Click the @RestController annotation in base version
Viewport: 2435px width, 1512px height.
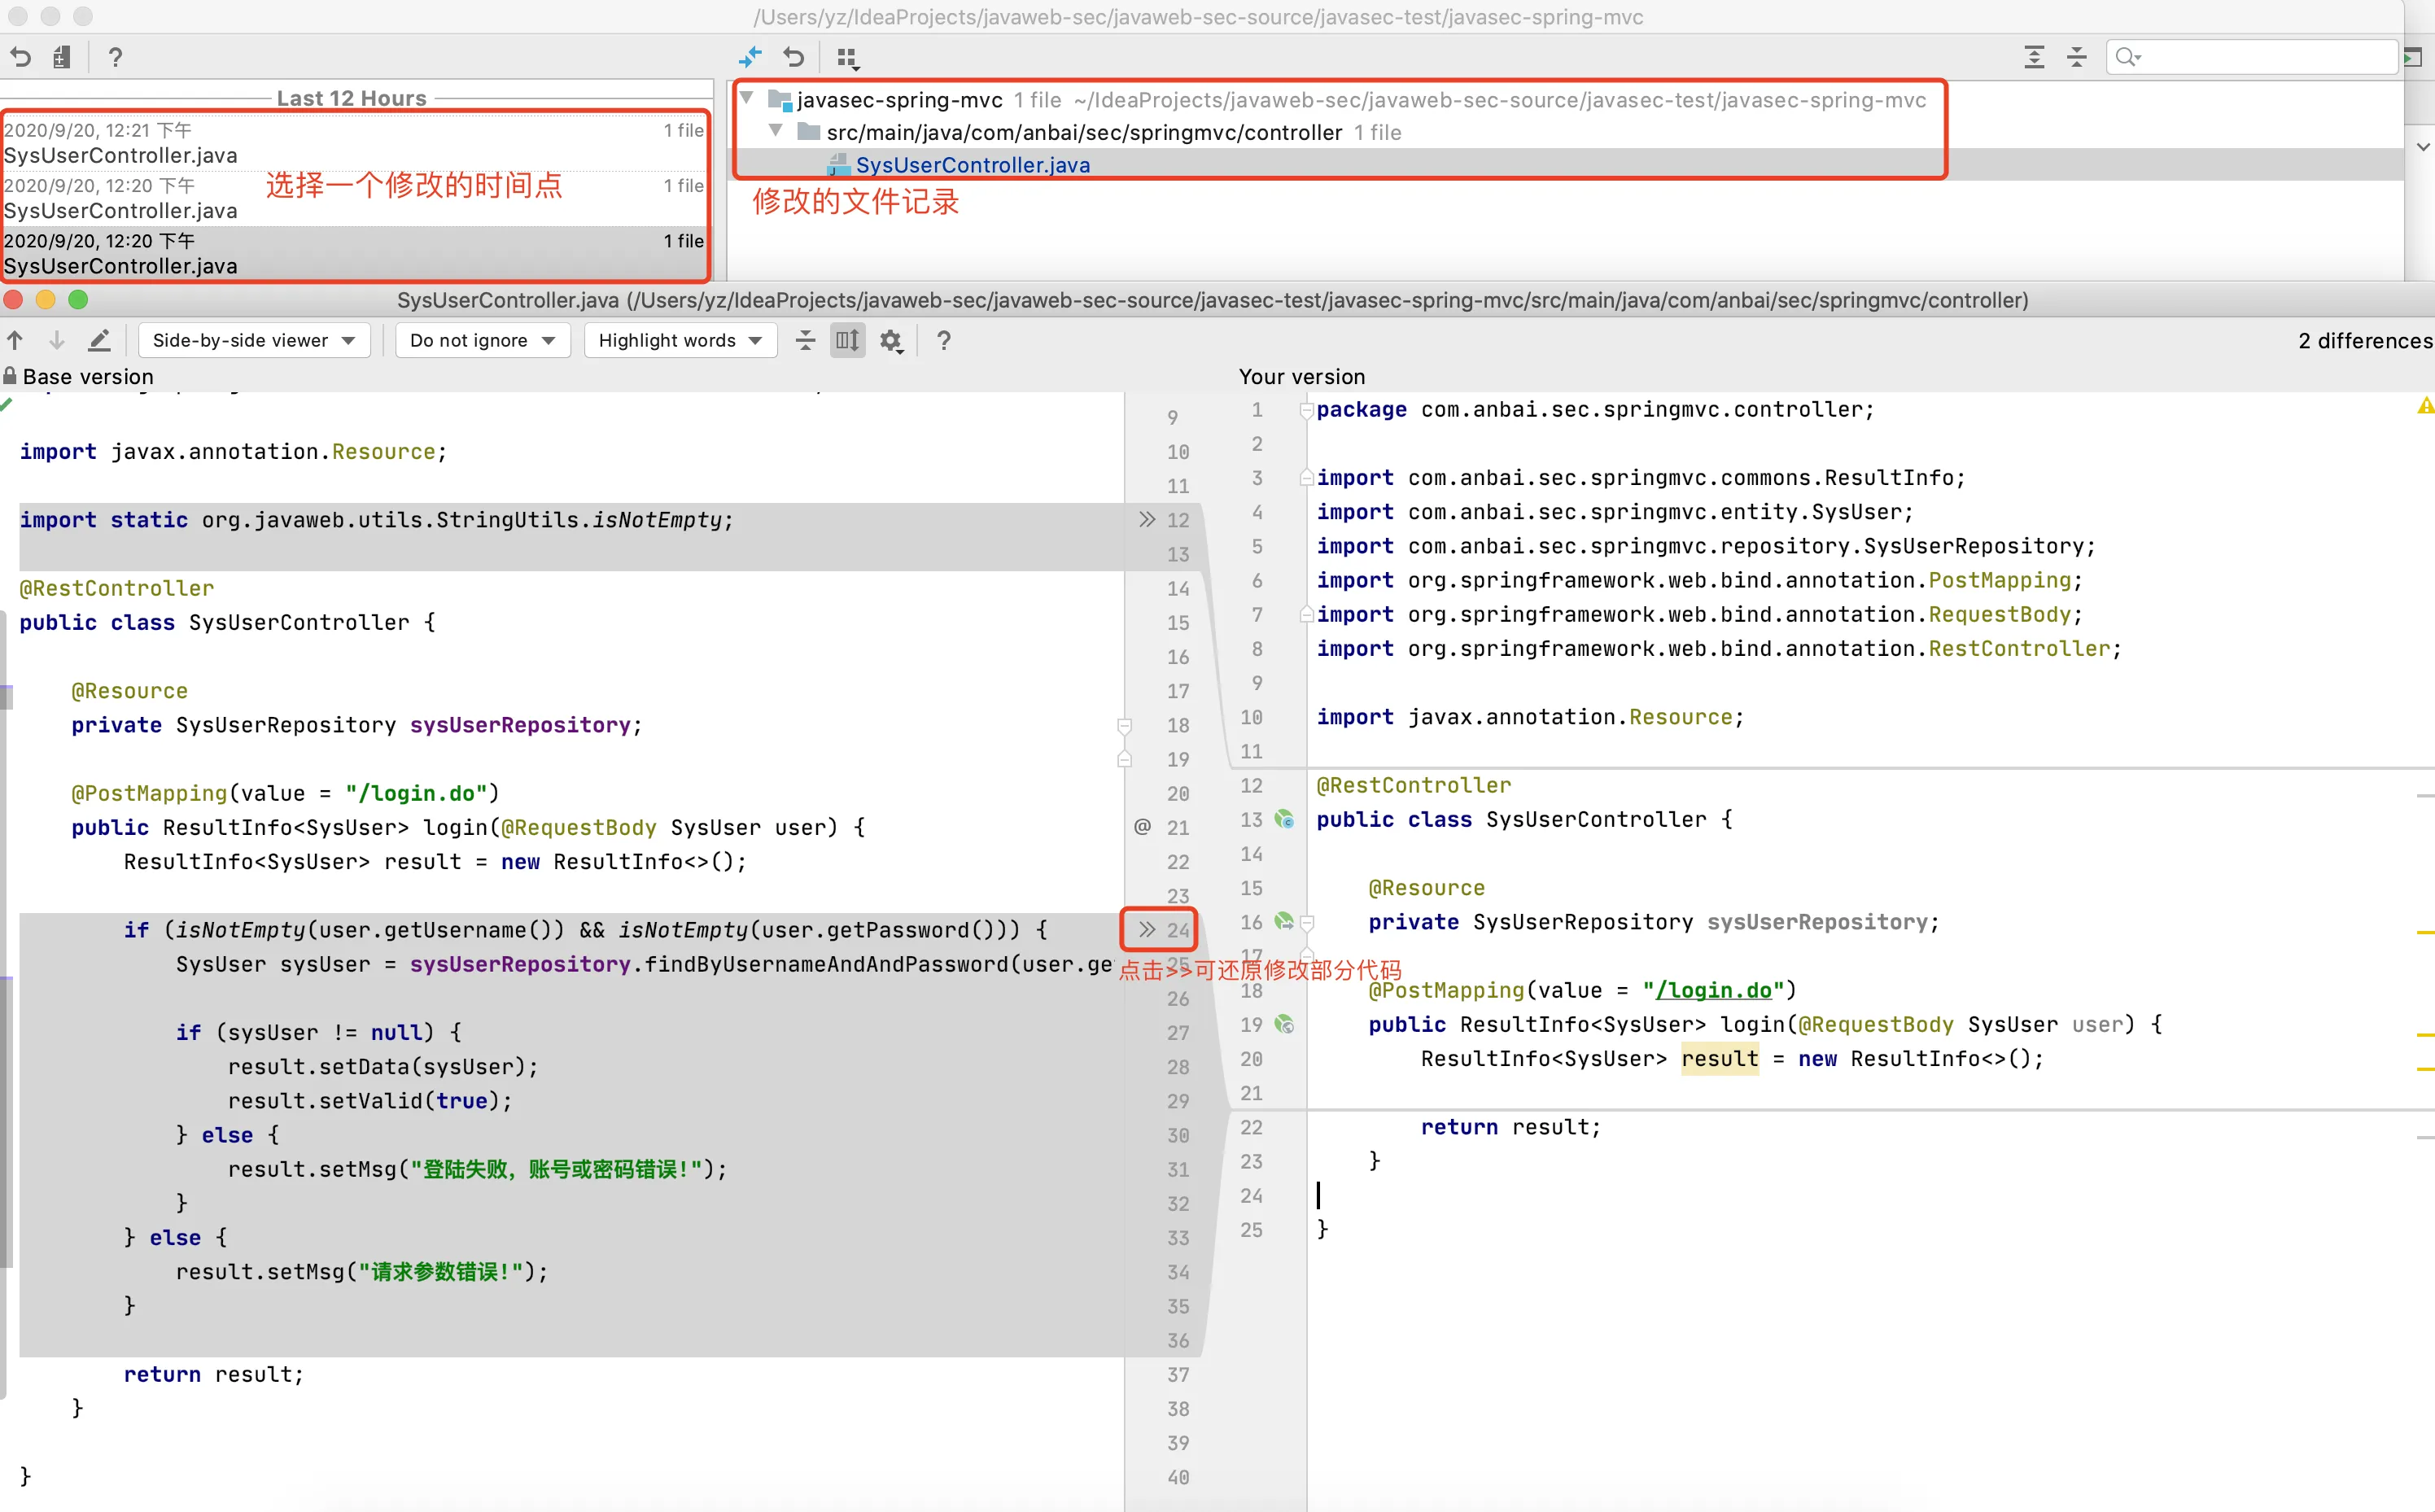click(117, 588)
